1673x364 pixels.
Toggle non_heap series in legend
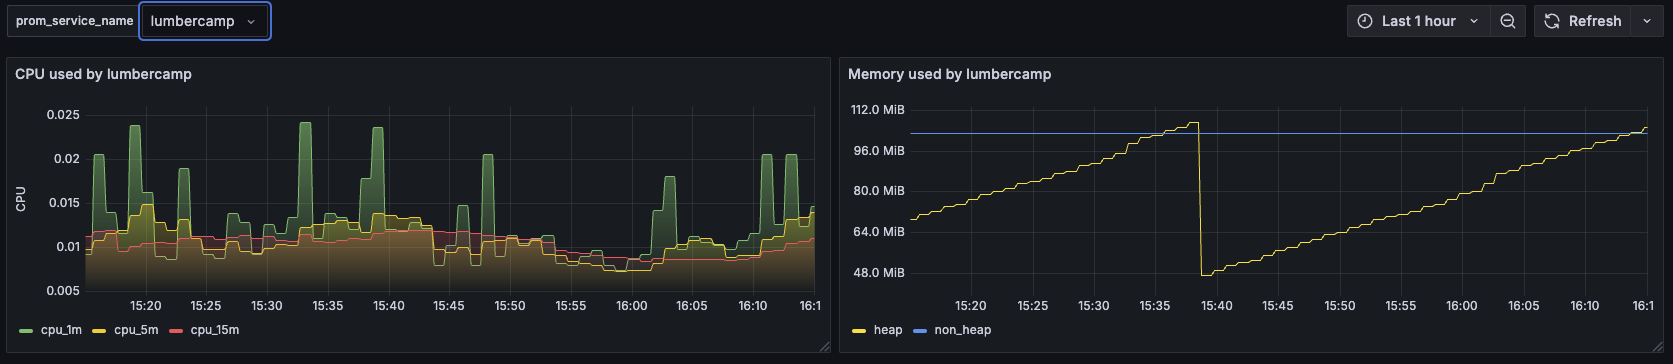coord(951,330)
